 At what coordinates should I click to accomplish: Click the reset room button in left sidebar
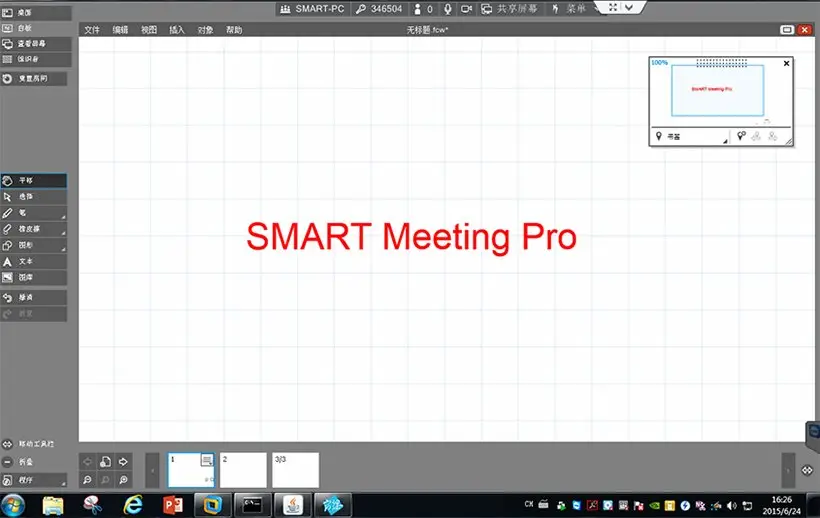(x=33, y=79)
